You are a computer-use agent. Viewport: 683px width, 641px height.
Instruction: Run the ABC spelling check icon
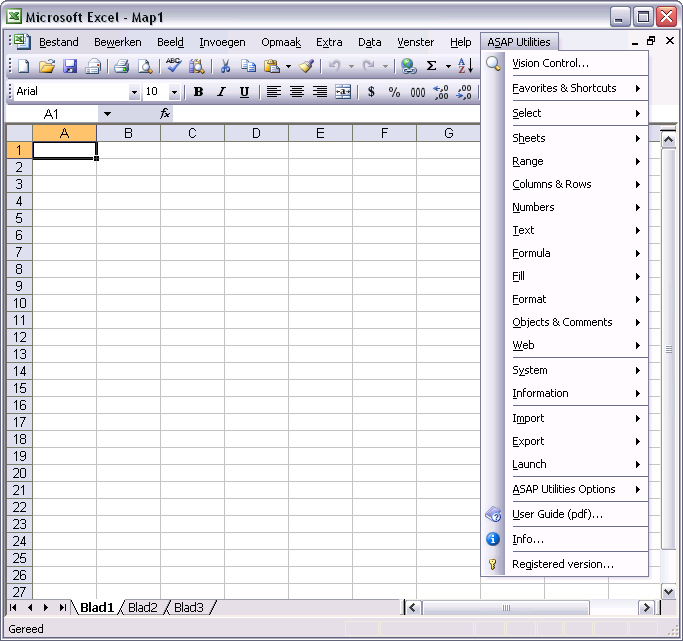173,66
